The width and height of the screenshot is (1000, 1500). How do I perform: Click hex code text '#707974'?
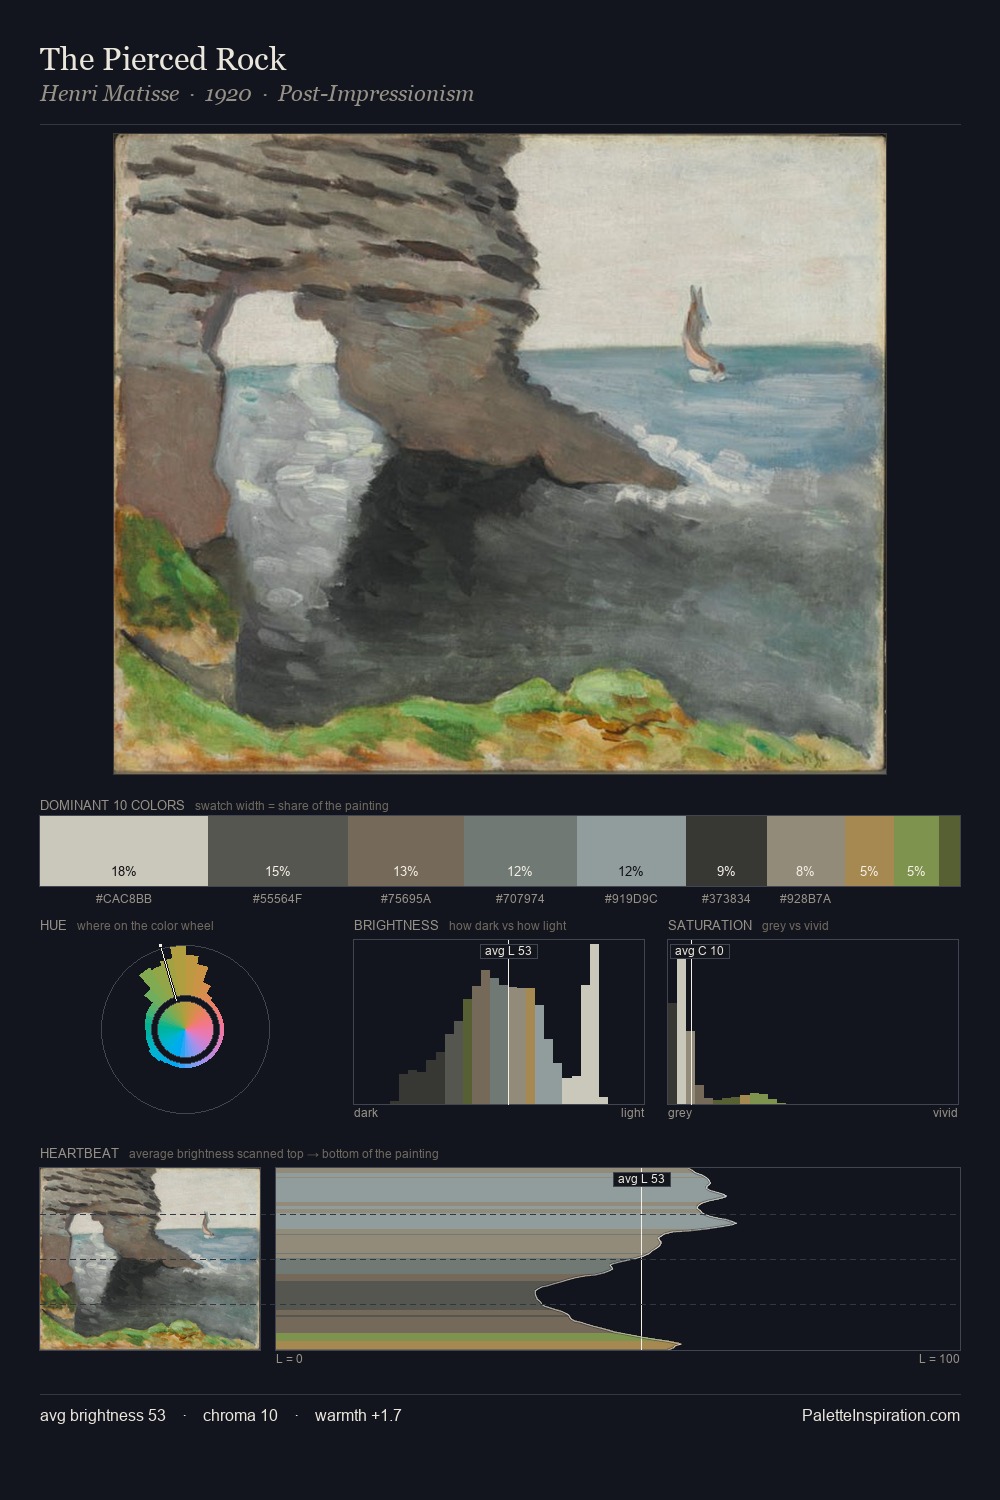pyautogui.click(x=520, y=898)
